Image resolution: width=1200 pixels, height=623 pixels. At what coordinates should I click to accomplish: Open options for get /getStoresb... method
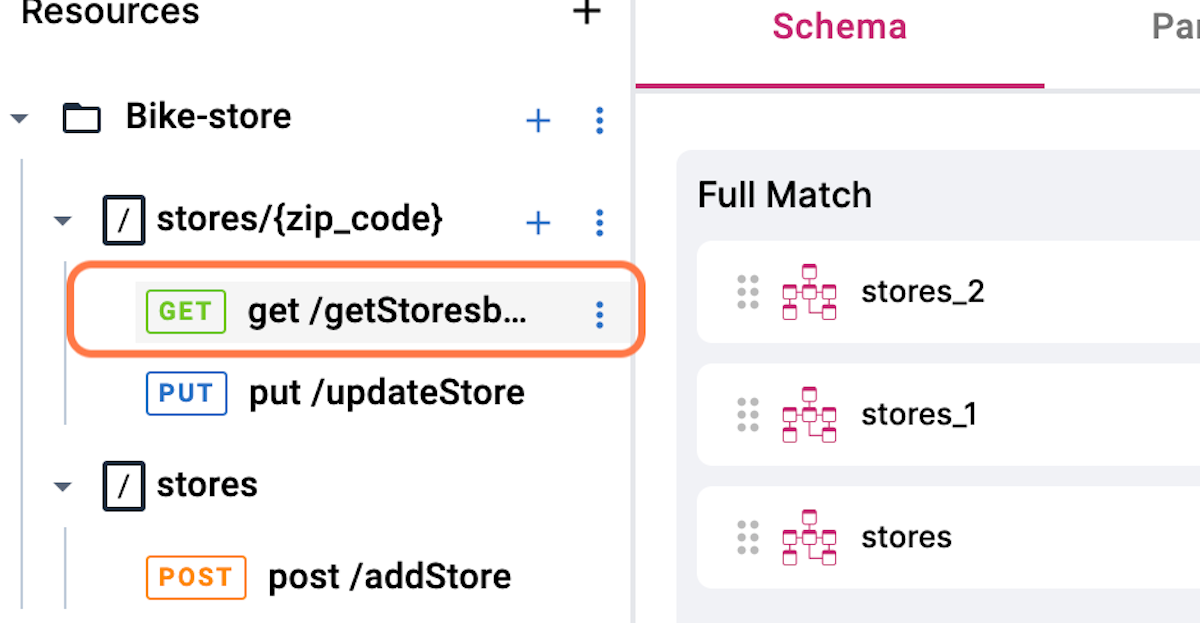(x=599, y=314)
